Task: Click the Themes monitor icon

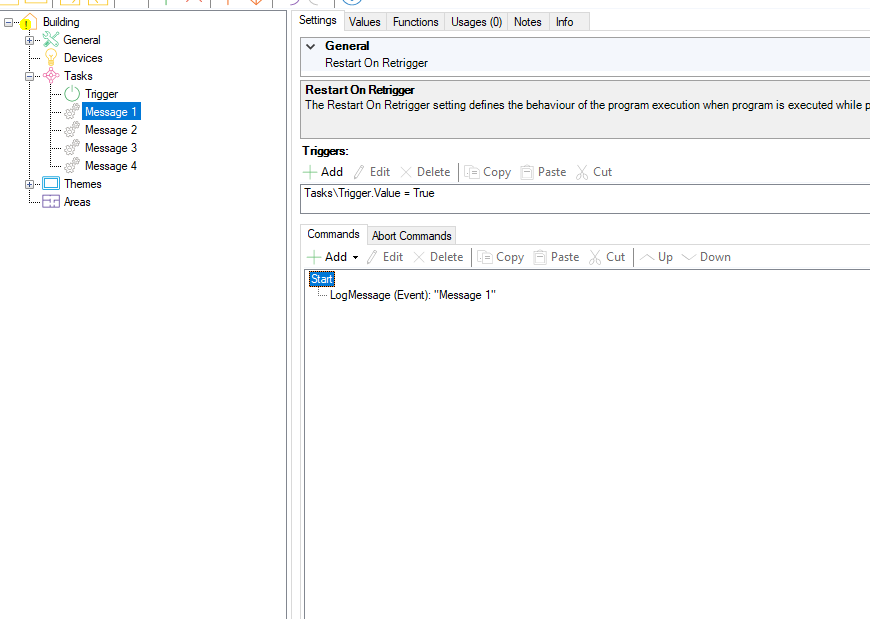Action: click(x=51, y=184)
